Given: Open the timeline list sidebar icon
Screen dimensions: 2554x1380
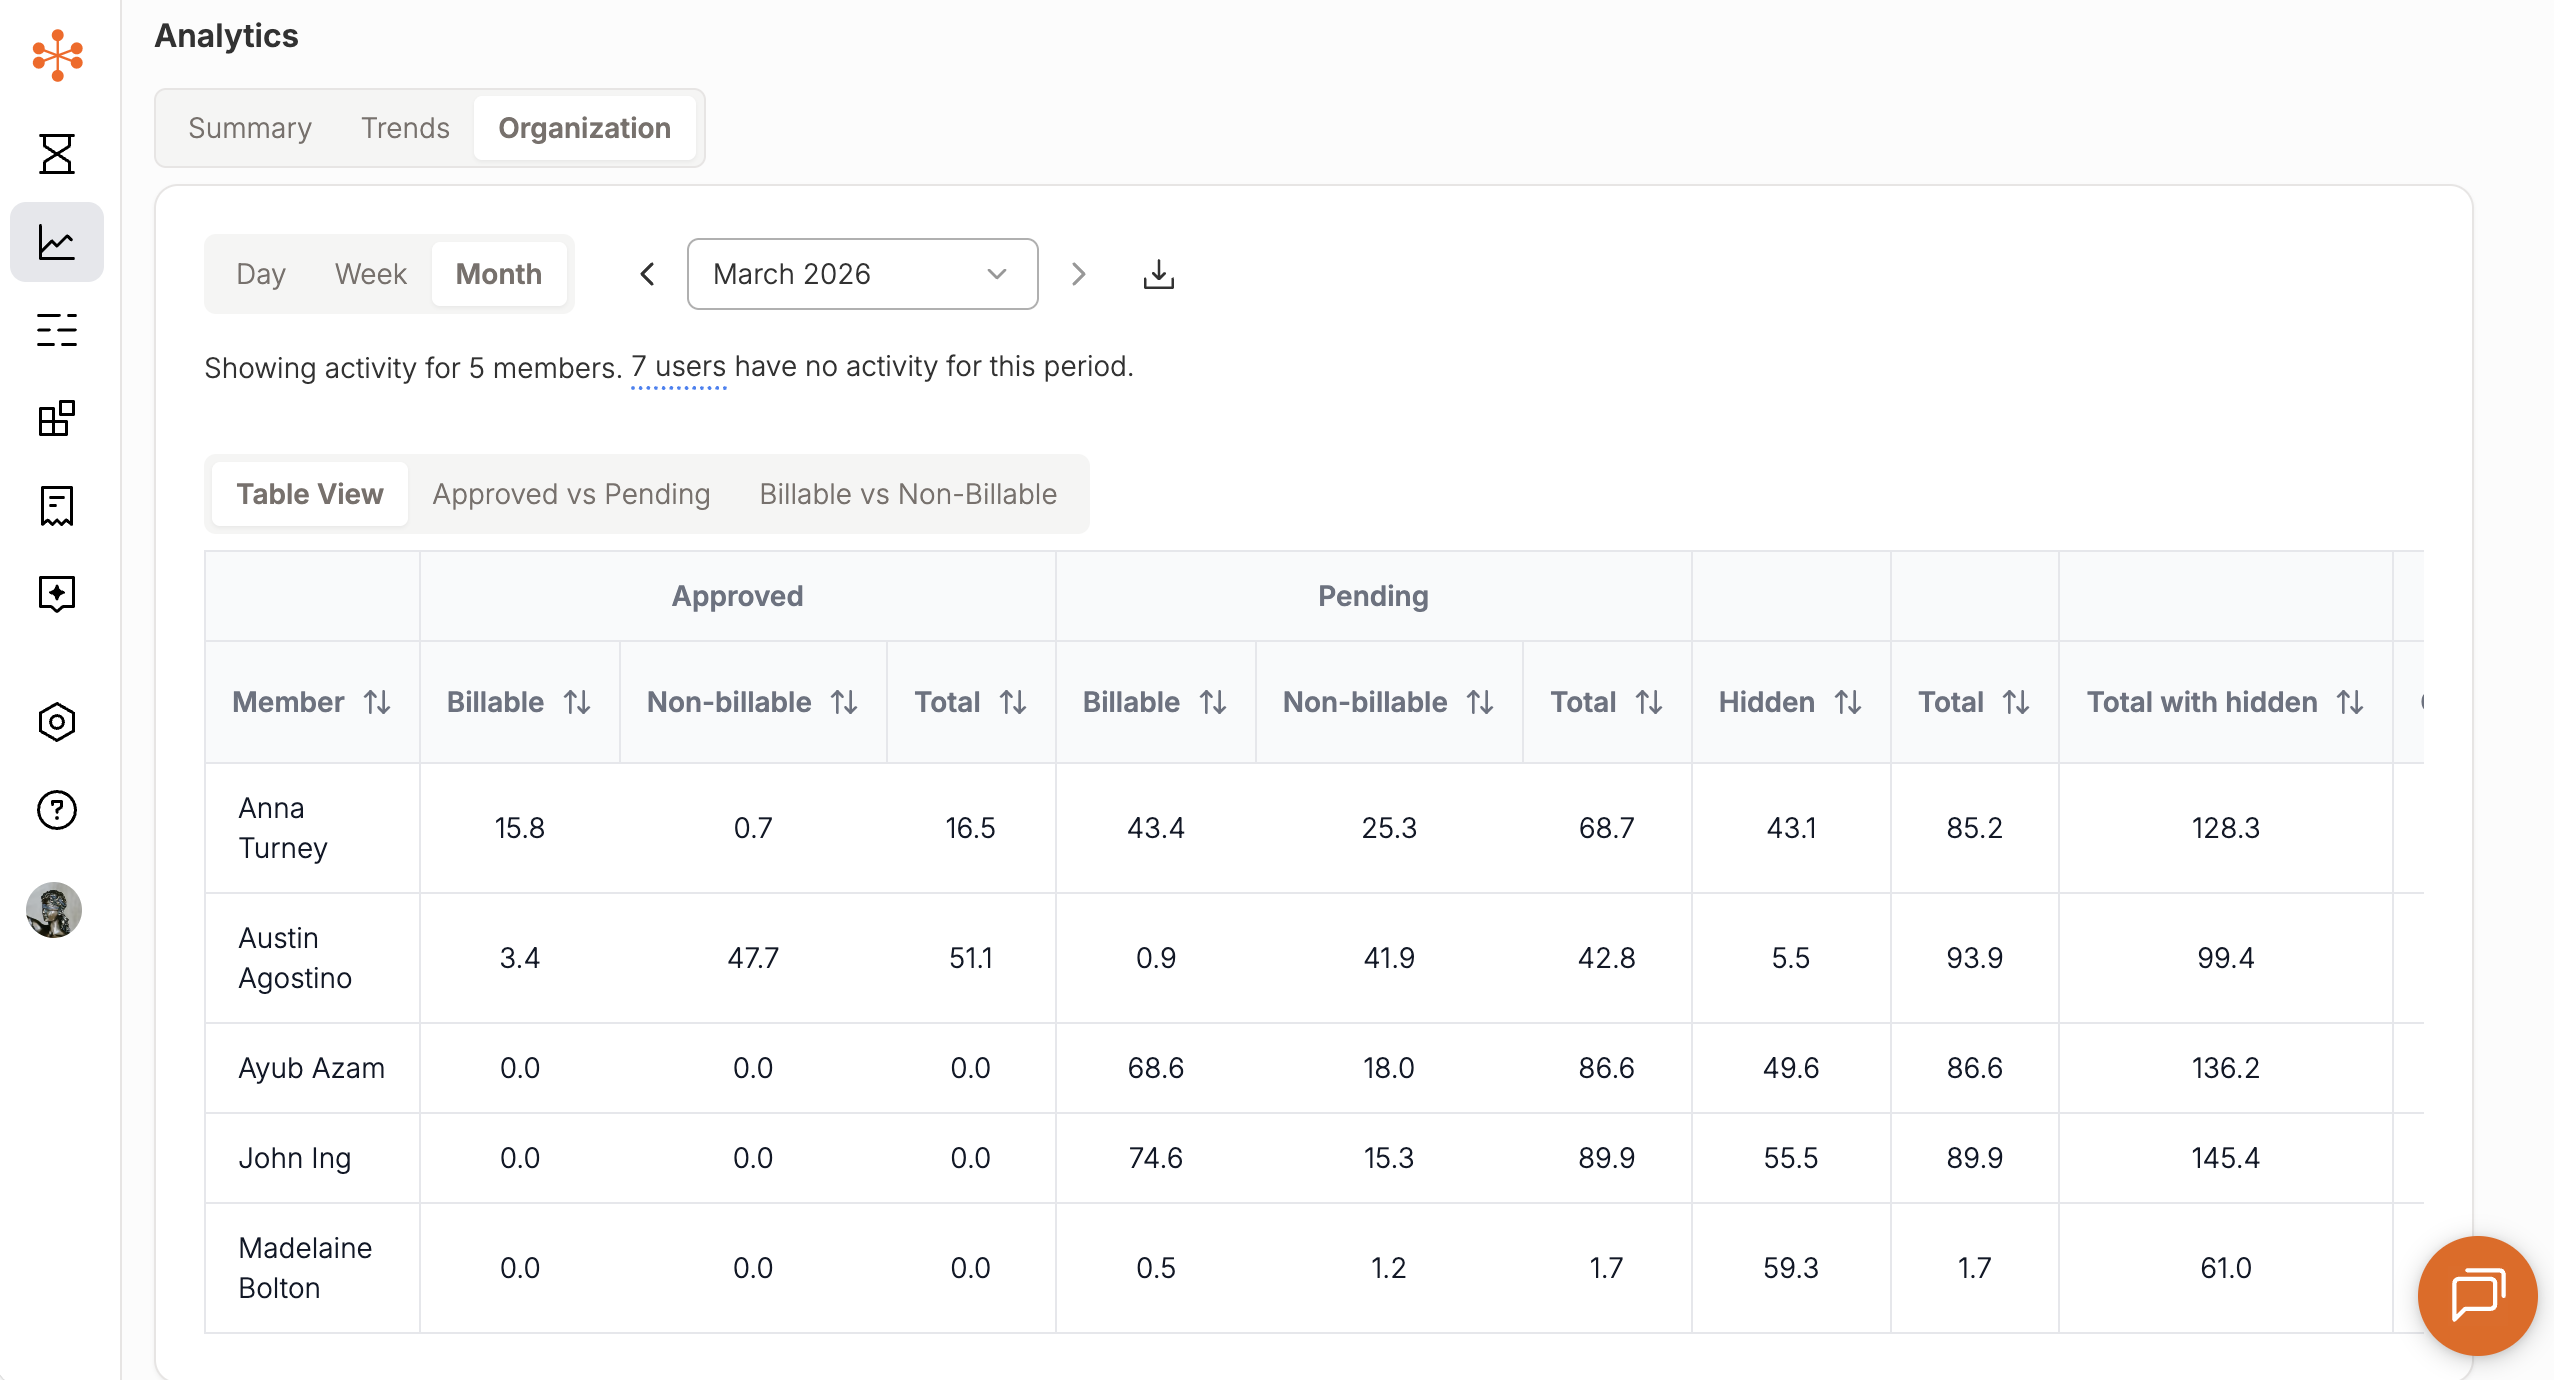Looking at the screenshot, I should 57,330.
